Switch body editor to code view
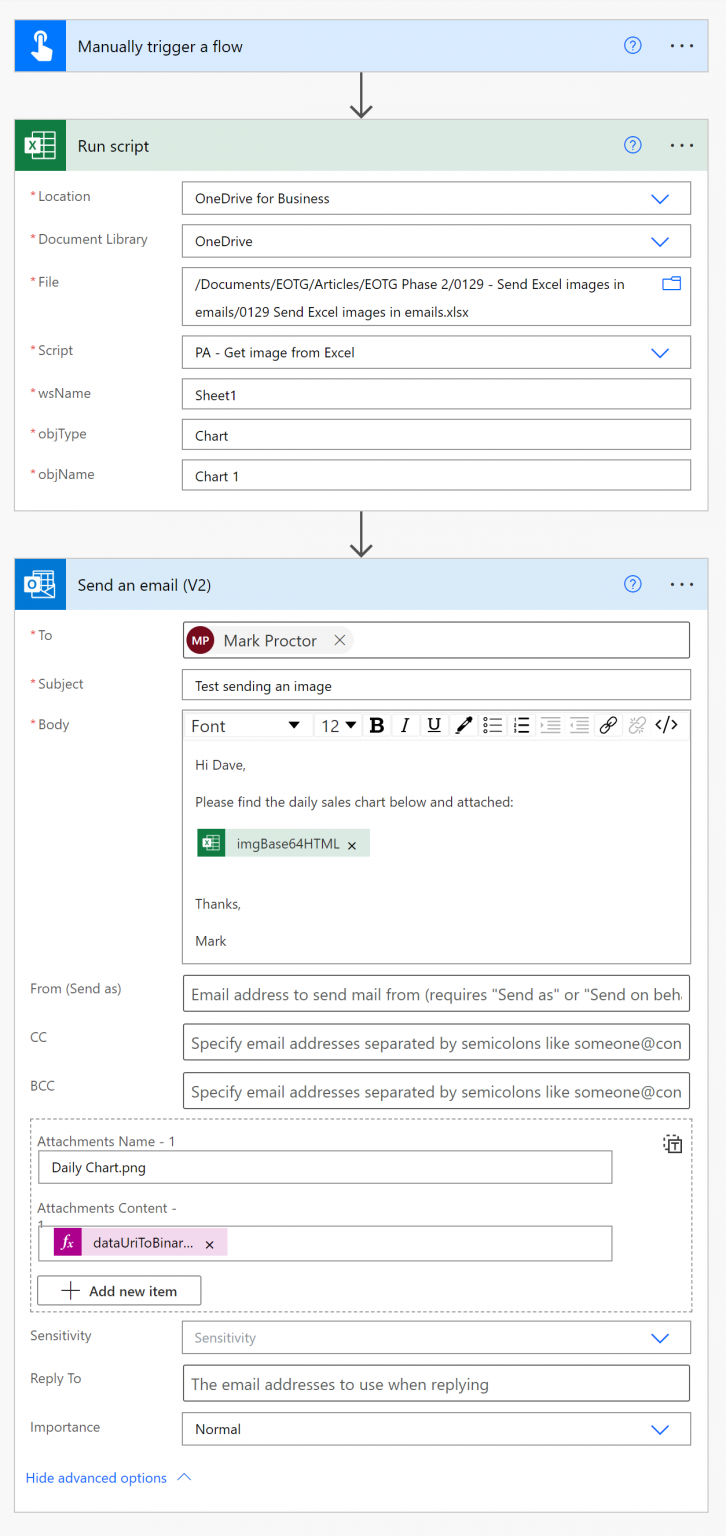This screenshot has width=726, height=1536. click(666, 726)
